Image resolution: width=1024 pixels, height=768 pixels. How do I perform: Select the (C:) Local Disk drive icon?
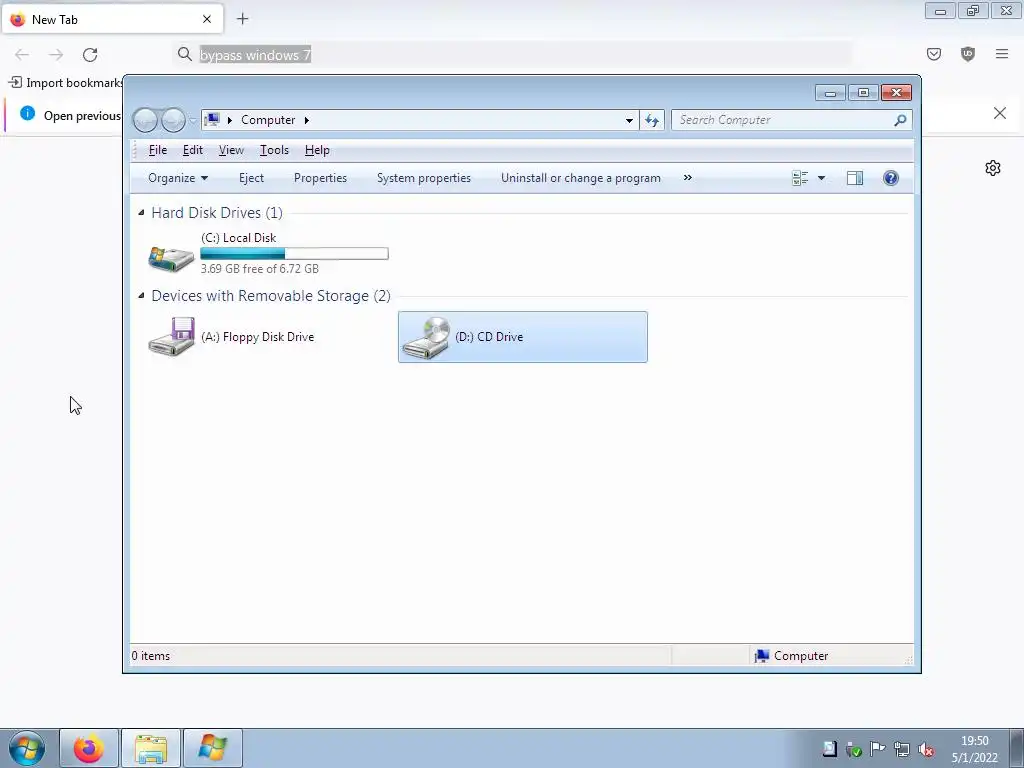click(171, 258)
